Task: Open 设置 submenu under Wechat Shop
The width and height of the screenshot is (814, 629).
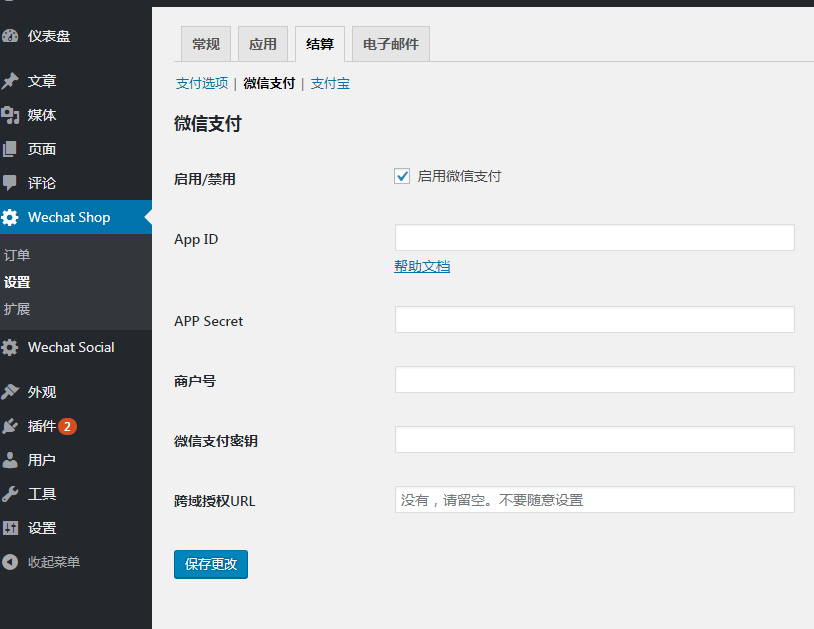Action: [x=17, y=282]
